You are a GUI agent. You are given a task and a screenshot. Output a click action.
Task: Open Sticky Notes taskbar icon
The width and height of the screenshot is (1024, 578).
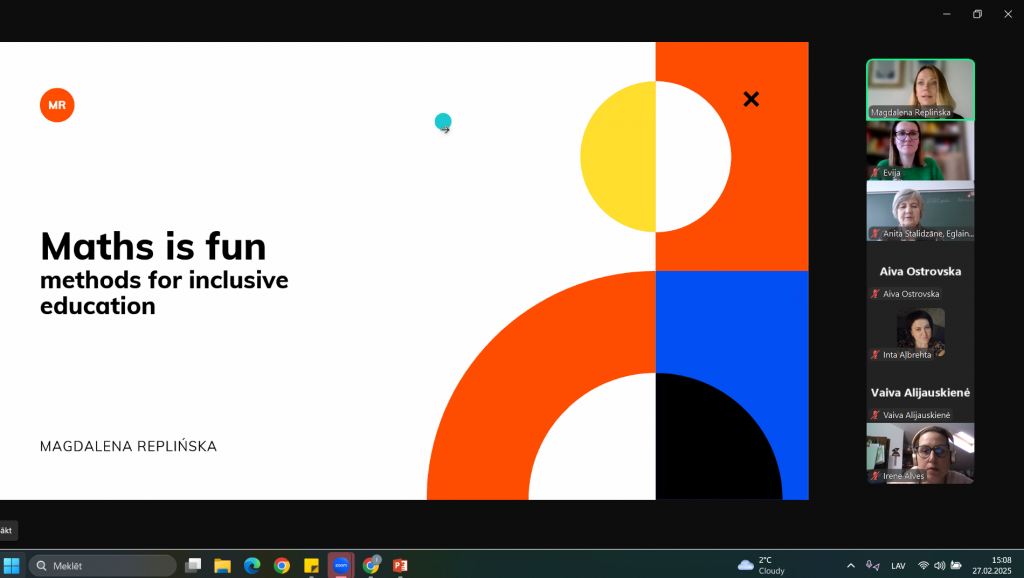311,565
